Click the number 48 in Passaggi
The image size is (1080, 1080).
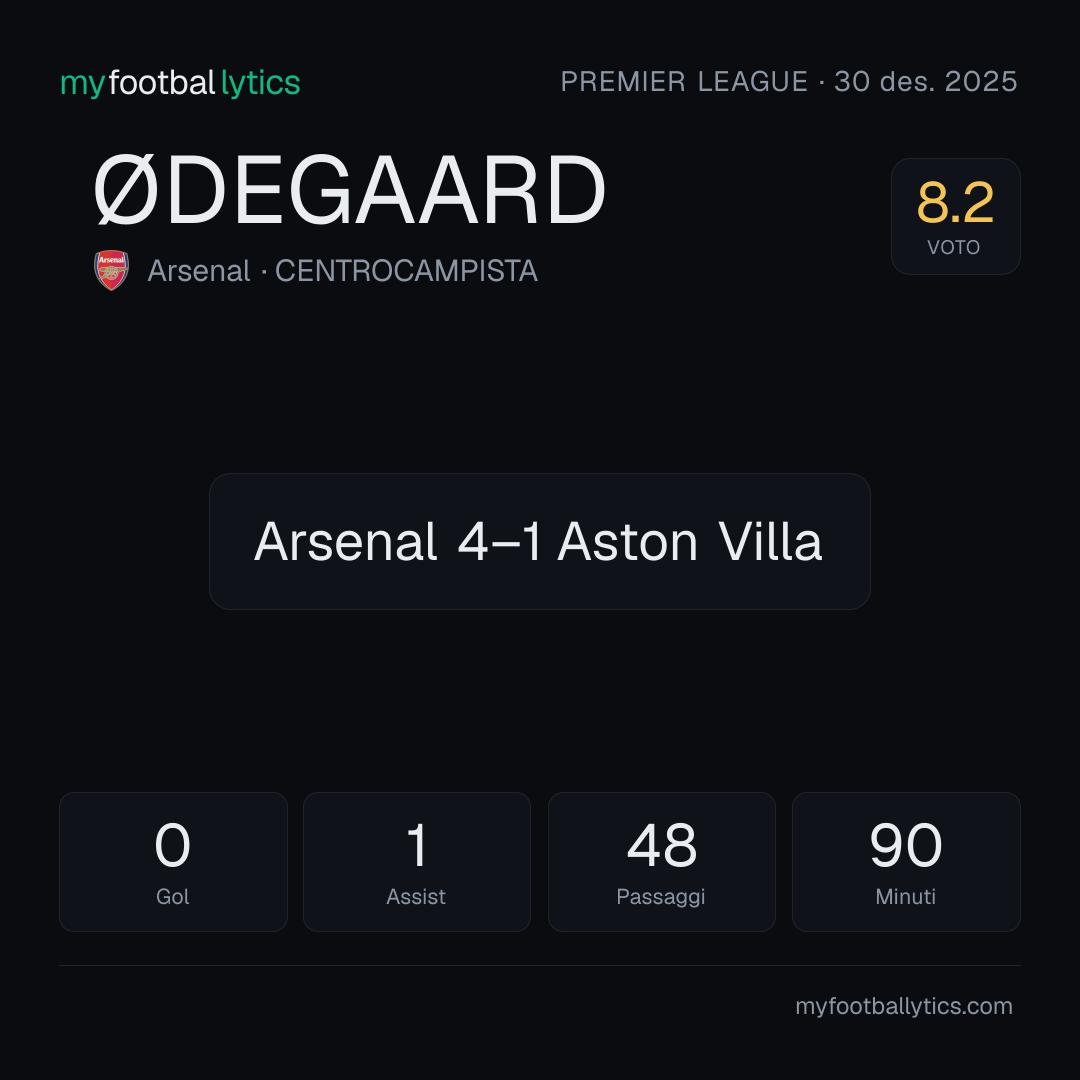[661, 845]
